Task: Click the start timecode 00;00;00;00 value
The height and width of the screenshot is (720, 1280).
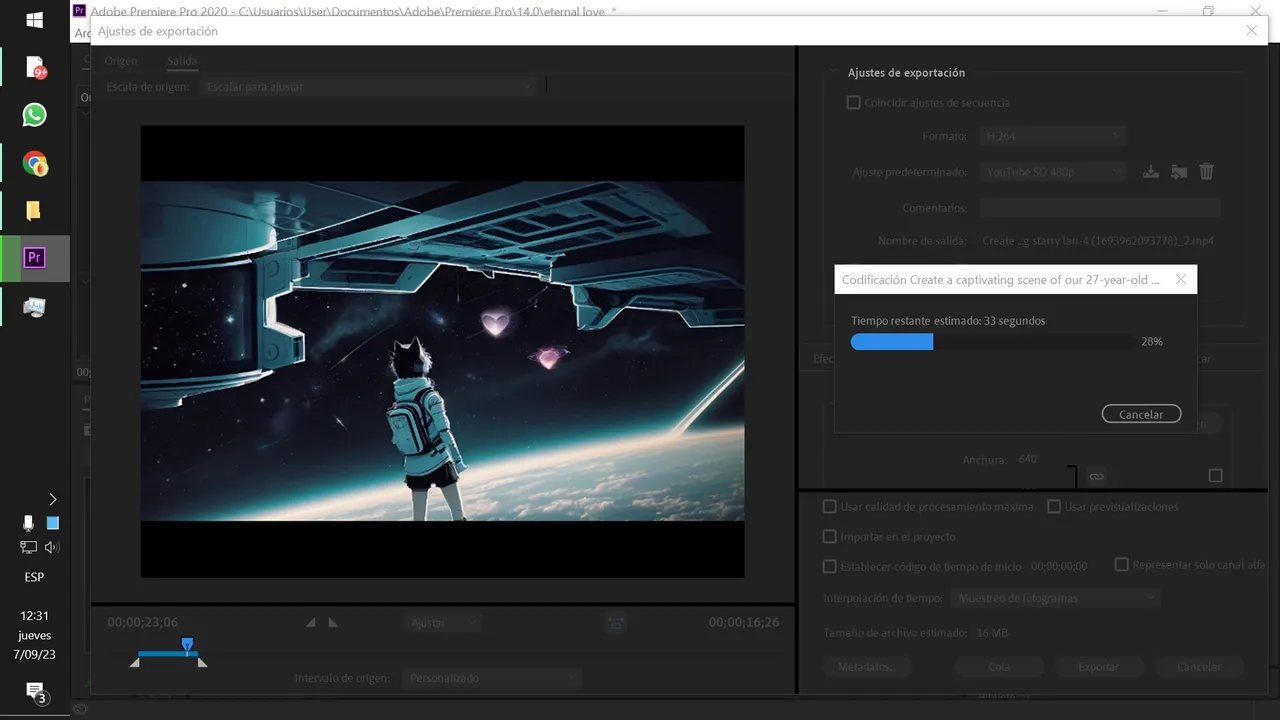Action: tap(1059, 566)
